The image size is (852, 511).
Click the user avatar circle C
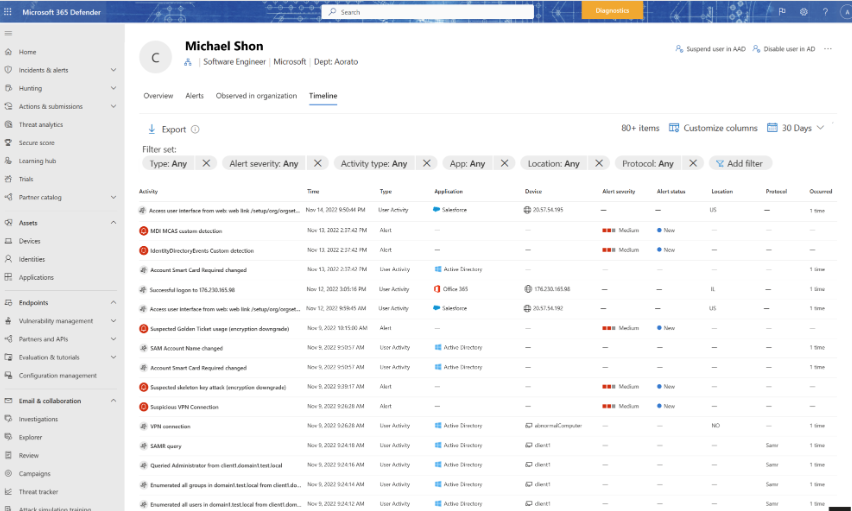pos(155,57)
